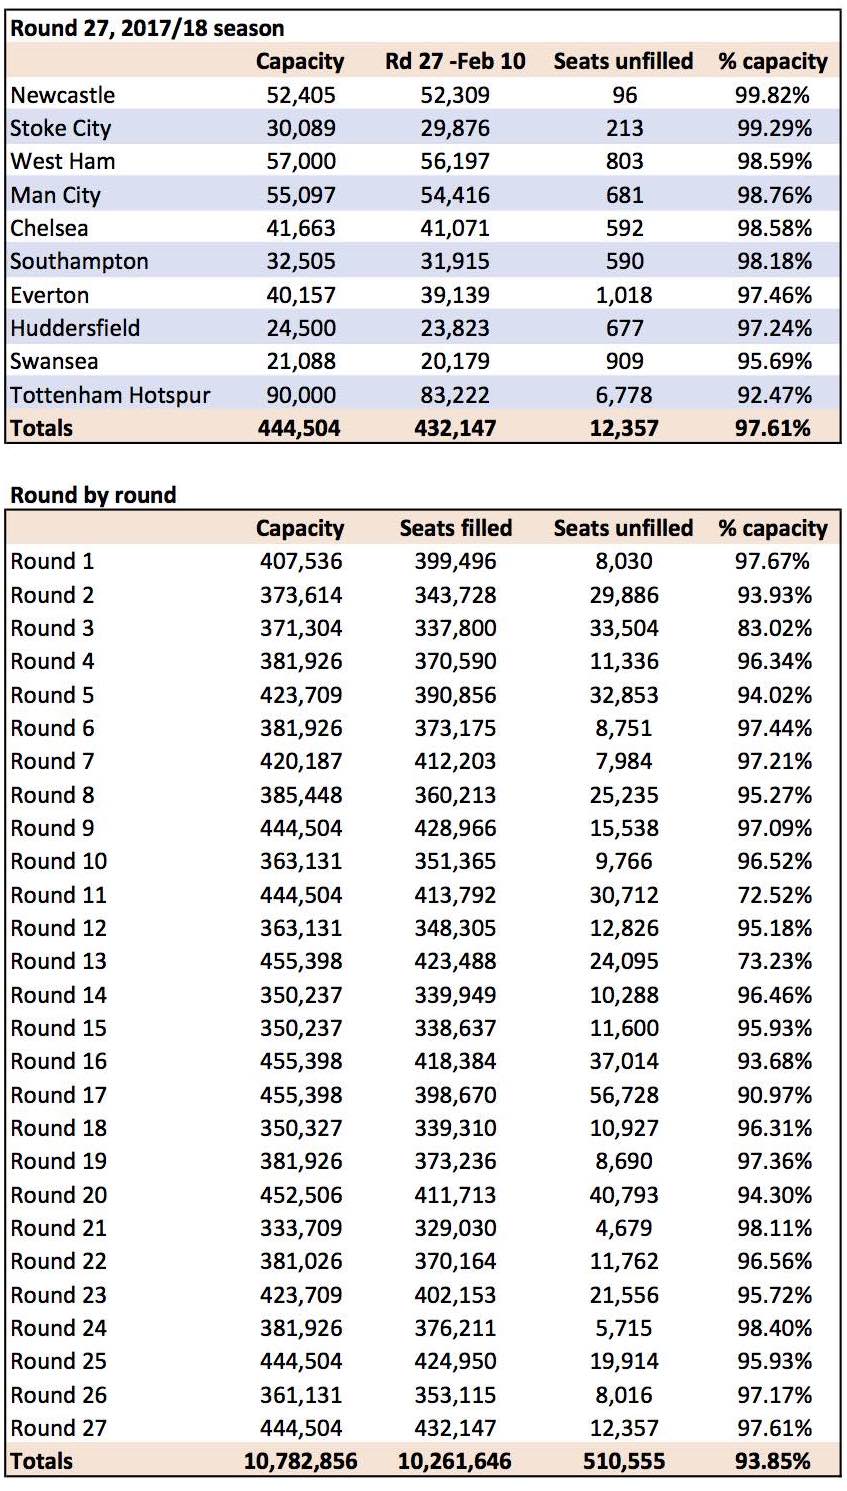Select the Round 3 percent value 83.02%
847x1491 pixels.
pos(774,628)
